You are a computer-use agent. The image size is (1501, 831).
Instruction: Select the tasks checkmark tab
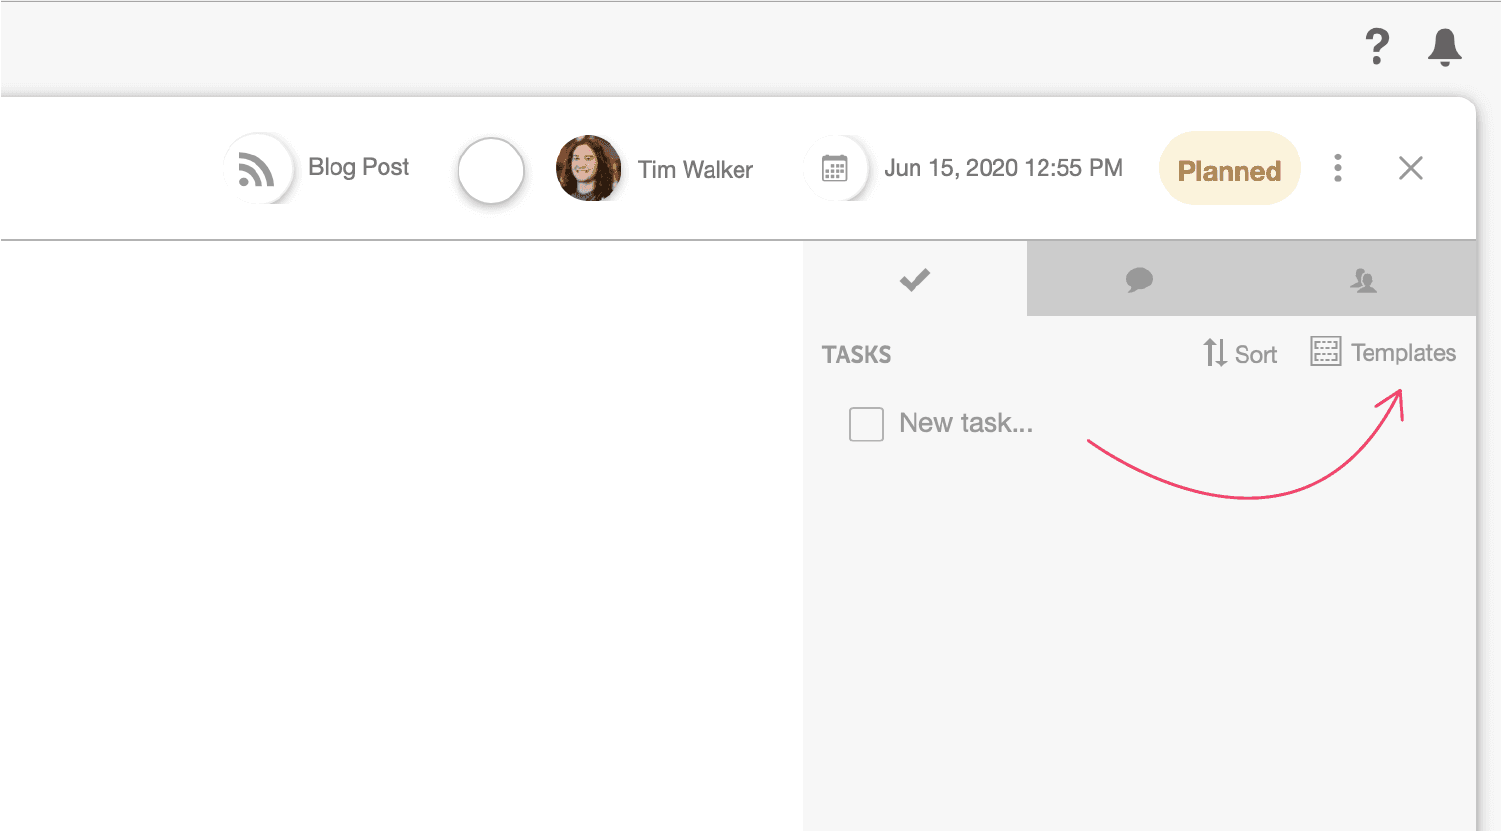915,280
